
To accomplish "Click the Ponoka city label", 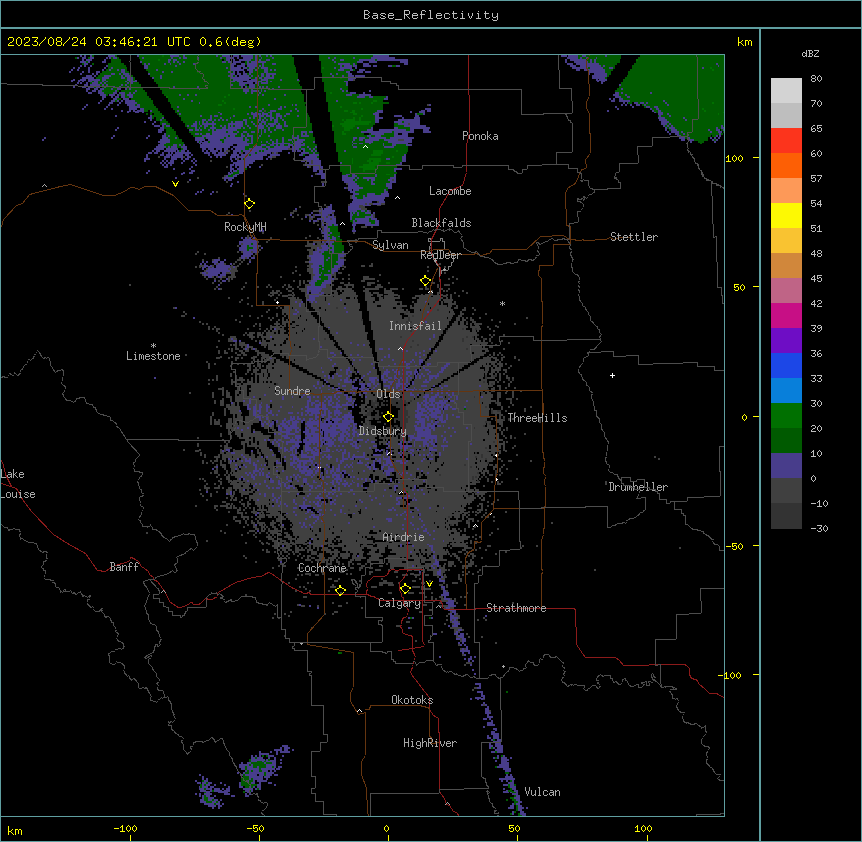I will (480, 136).
